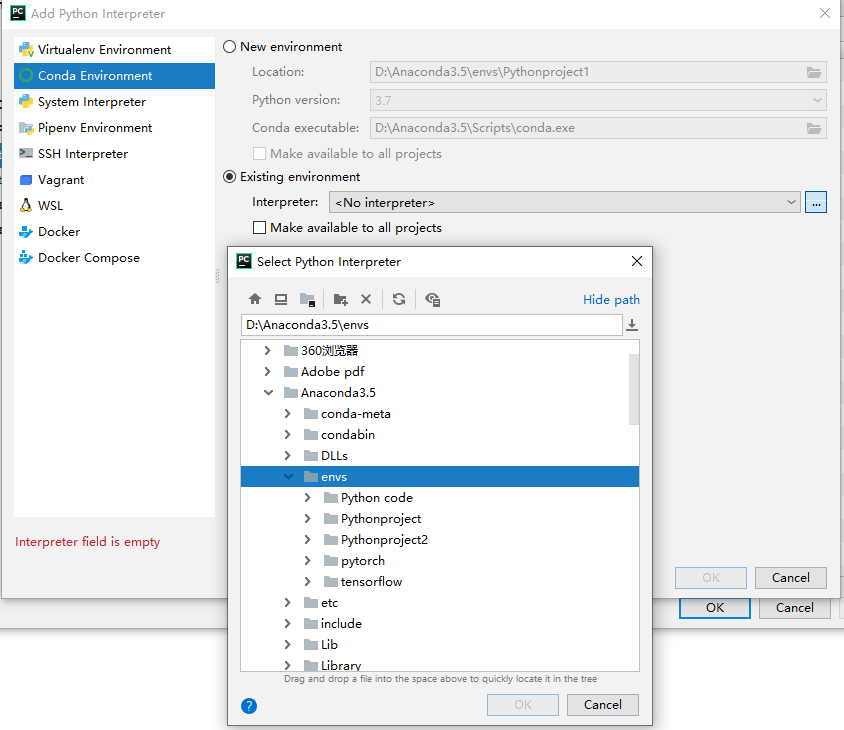
Task: Expand the include folder node
Action: tap(287, 623)
